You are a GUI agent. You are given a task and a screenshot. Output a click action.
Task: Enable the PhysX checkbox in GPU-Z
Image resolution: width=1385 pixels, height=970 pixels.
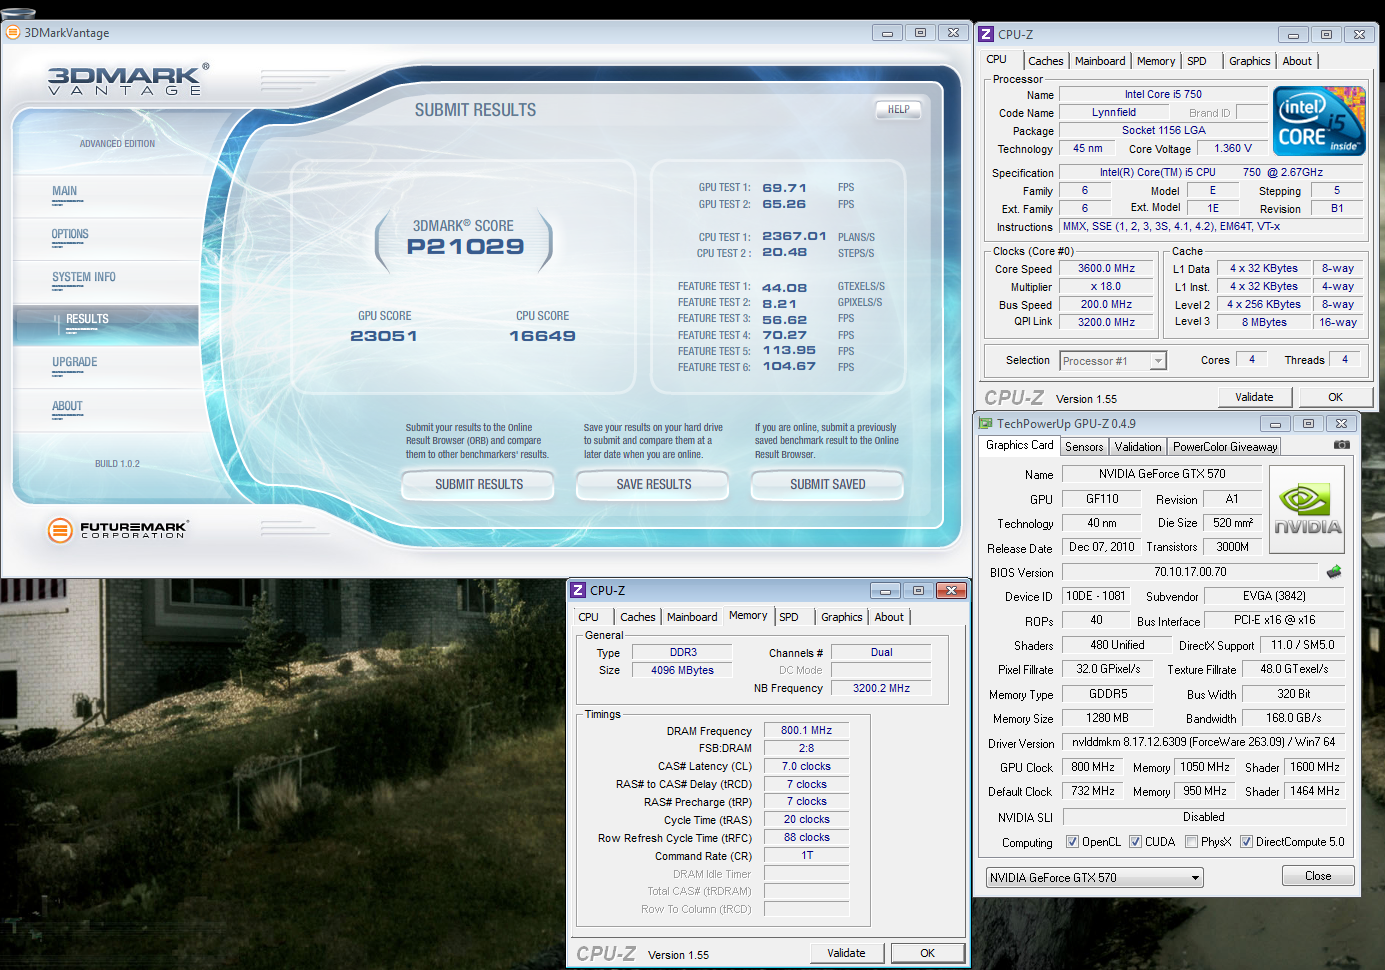coord(1192,842)
